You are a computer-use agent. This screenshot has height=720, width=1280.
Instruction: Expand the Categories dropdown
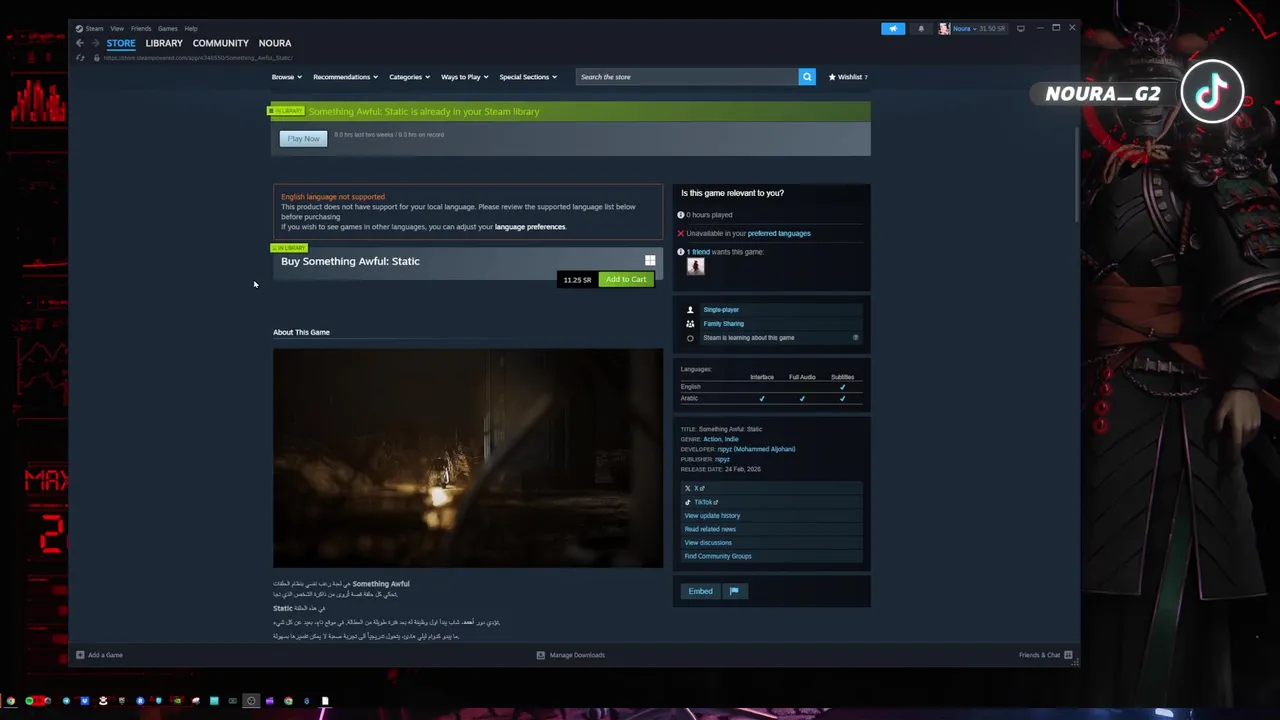pos(409,77)
